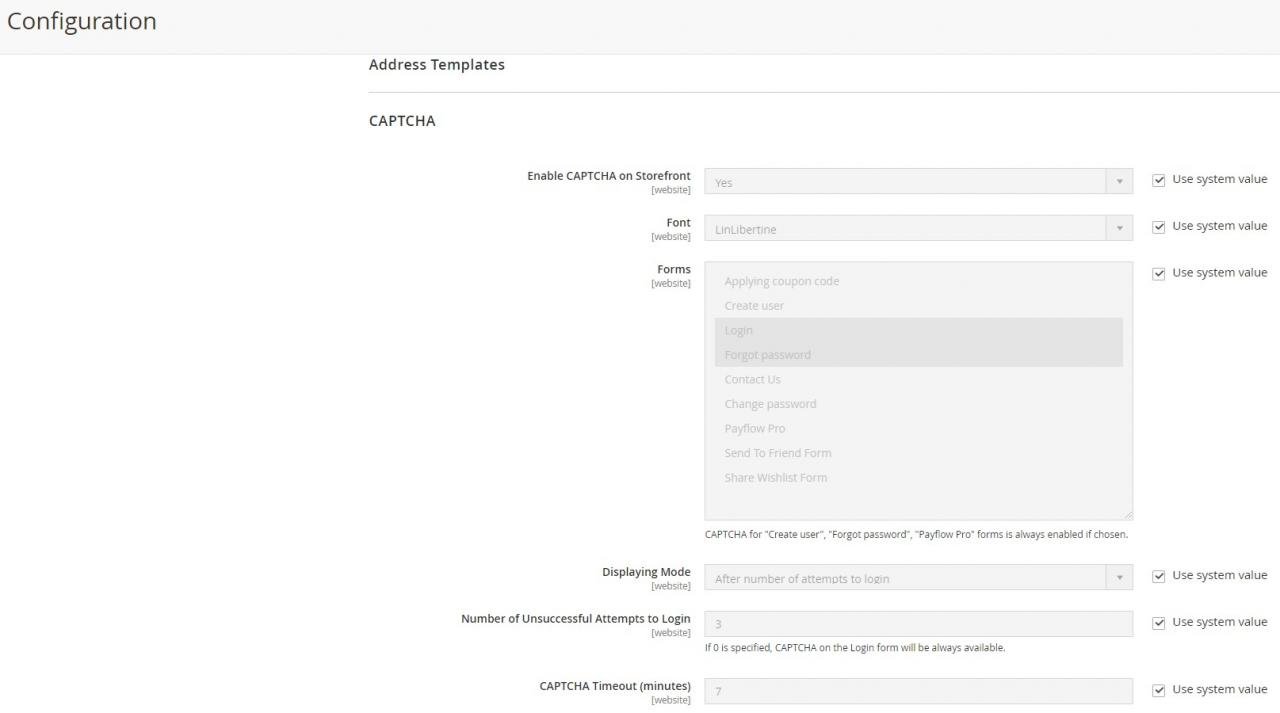Expand the Address Templates section
This screenshot has width=1280, height=713.
[437, 65]
